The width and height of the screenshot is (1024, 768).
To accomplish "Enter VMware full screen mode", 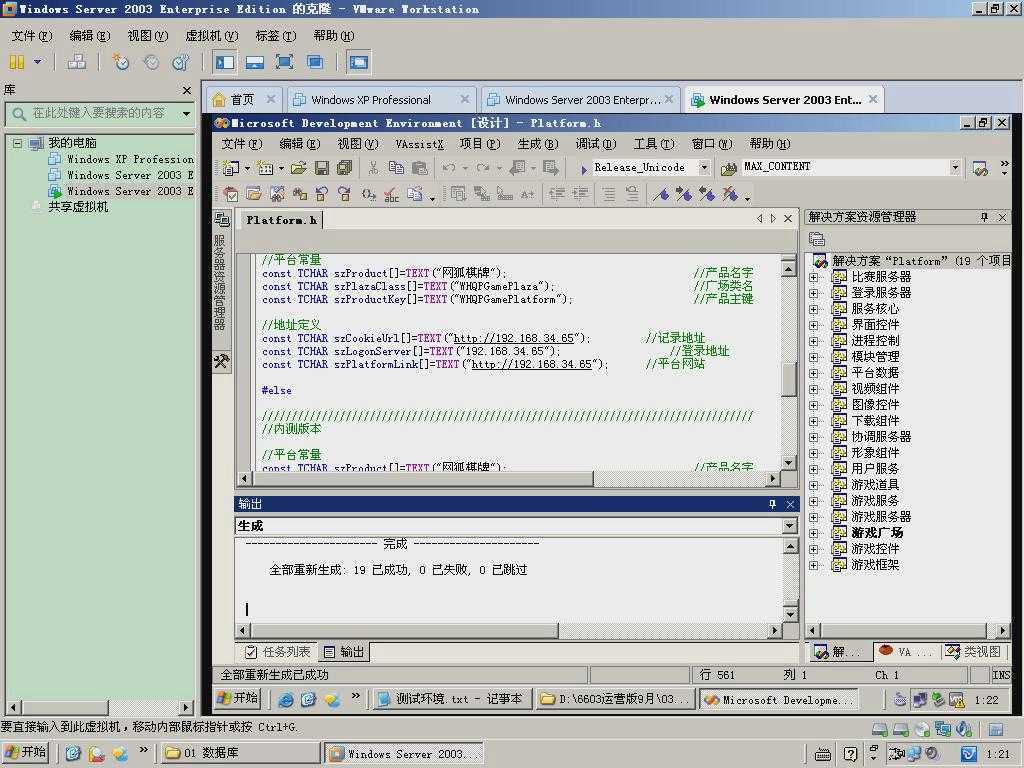I will point(285,62).
